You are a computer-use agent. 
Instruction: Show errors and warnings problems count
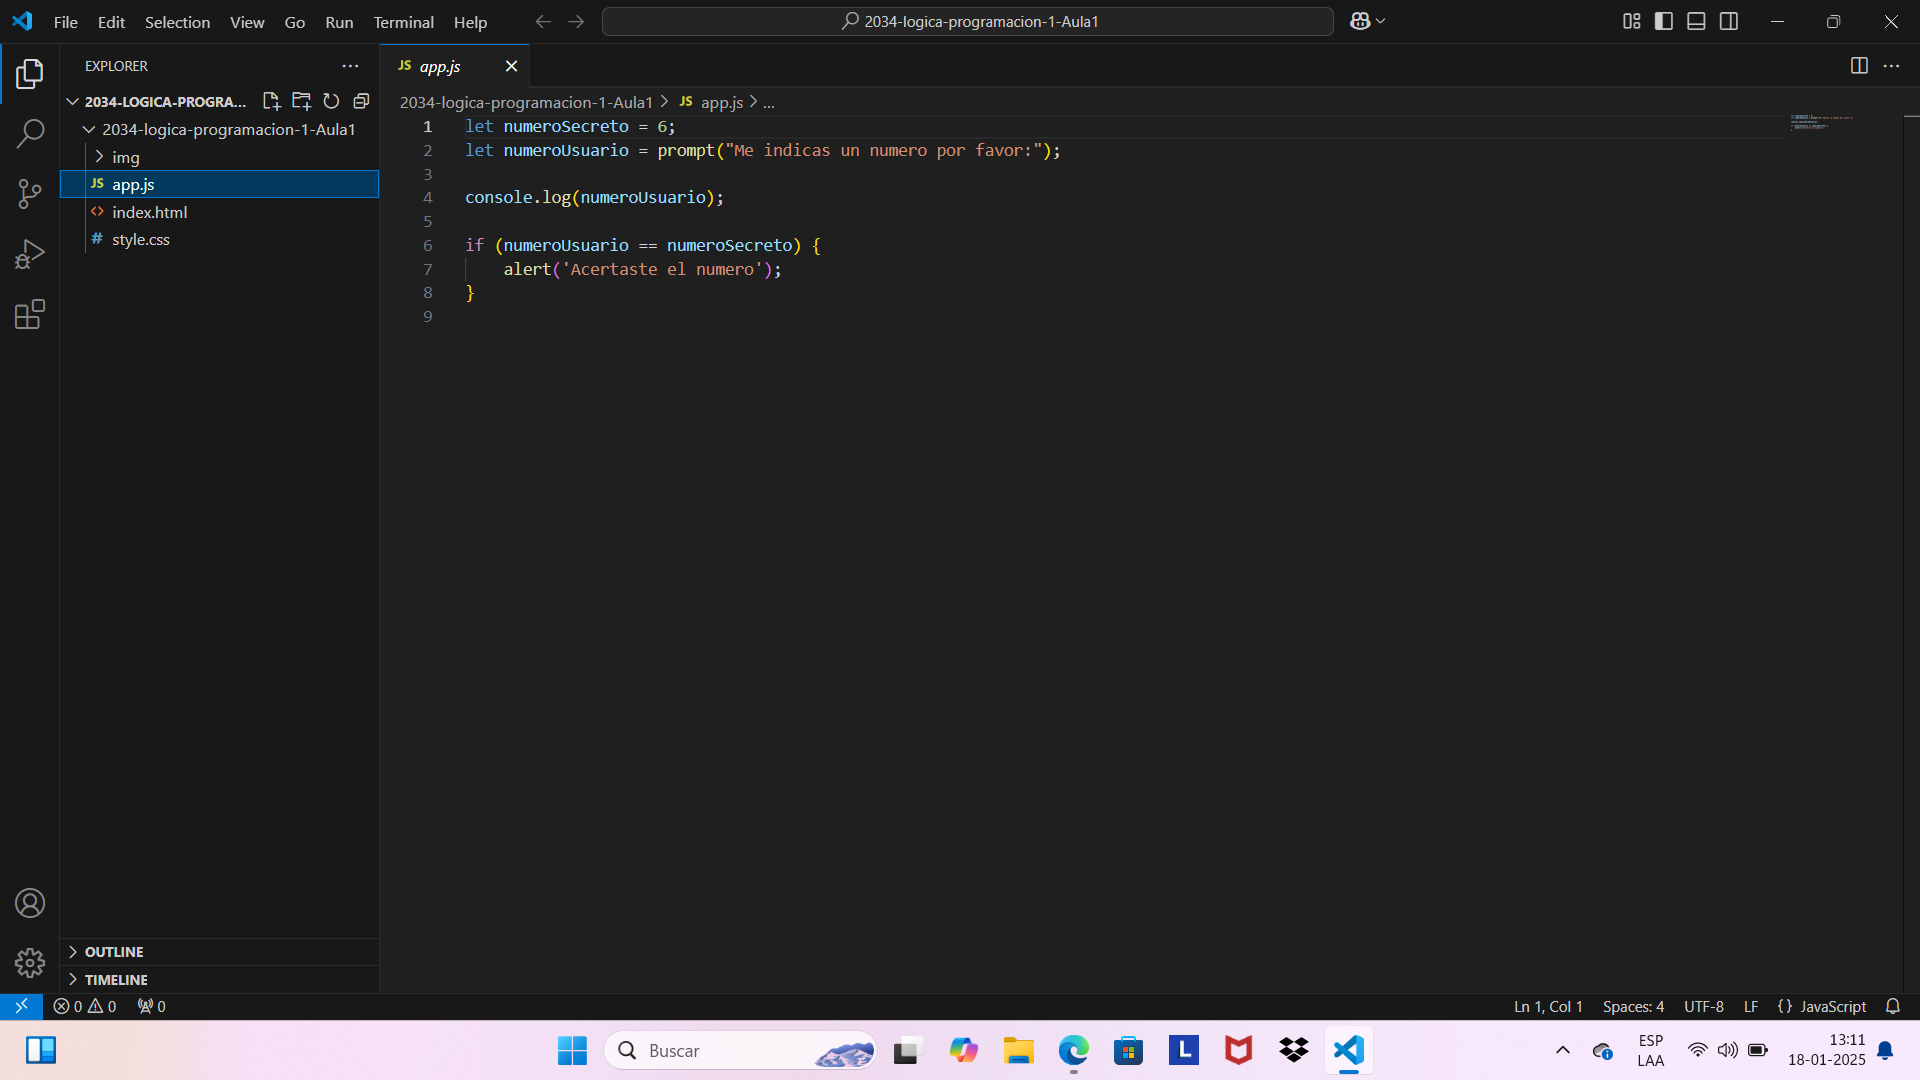pyautogui.click(x=85, y=1006)
